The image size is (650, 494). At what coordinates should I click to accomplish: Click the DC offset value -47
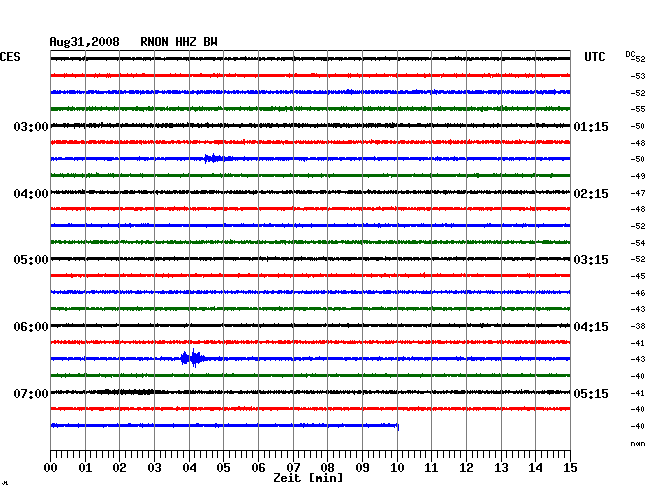point(638,193)
